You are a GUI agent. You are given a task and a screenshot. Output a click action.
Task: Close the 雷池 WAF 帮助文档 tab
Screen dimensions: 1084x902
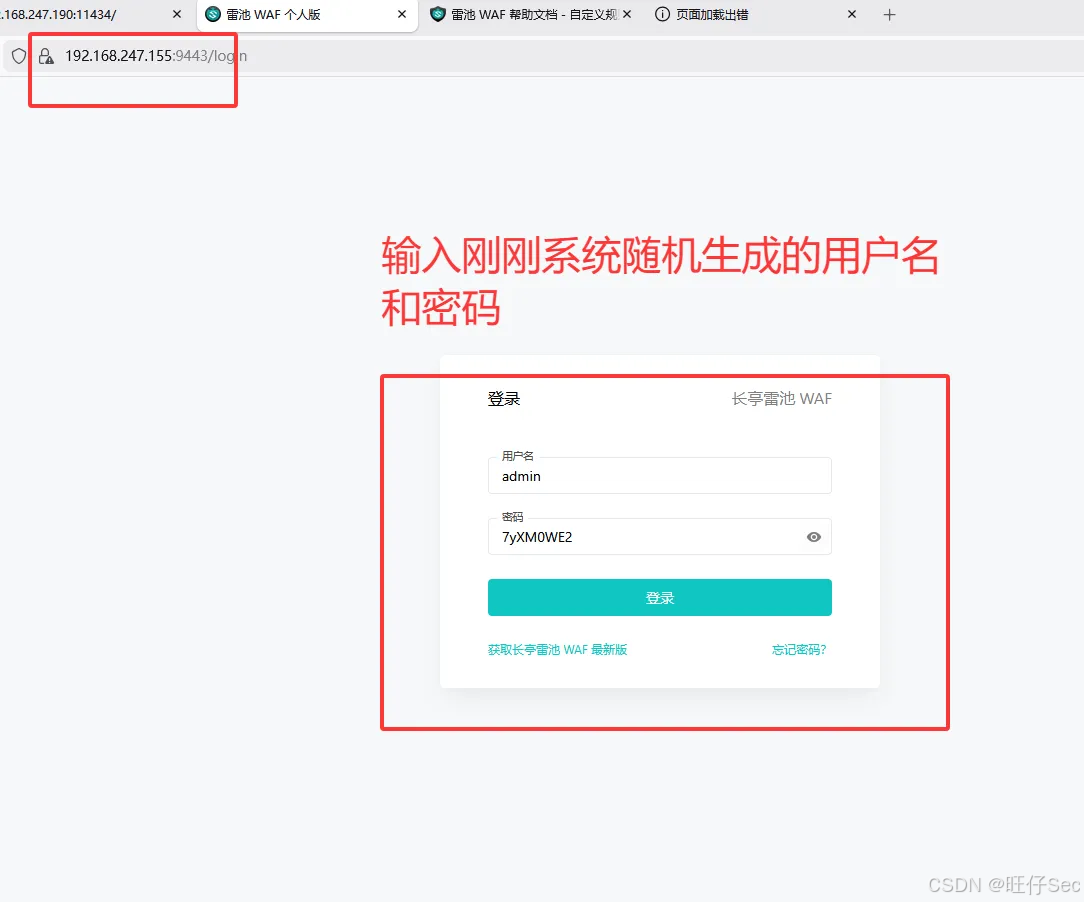coord(627,15)
